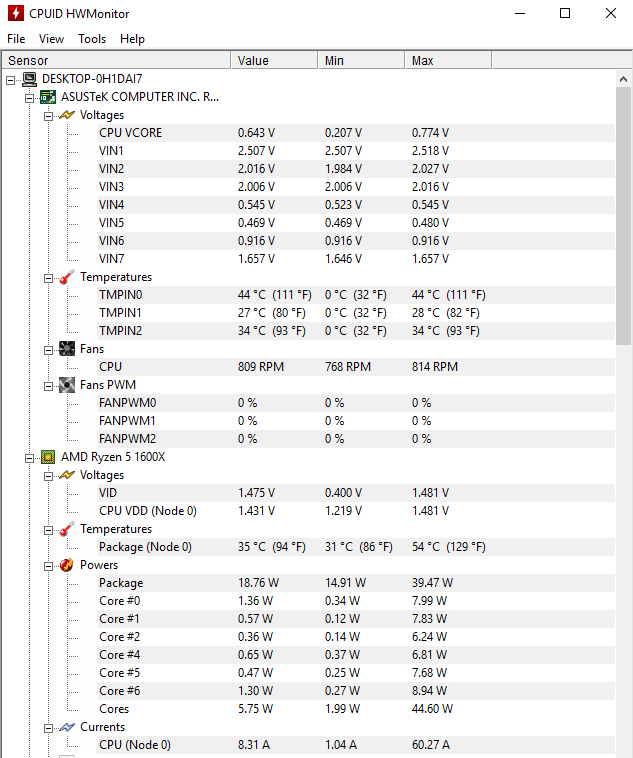Collapse the DESKTOP-0H1DAI7 root node

[11, 80]
